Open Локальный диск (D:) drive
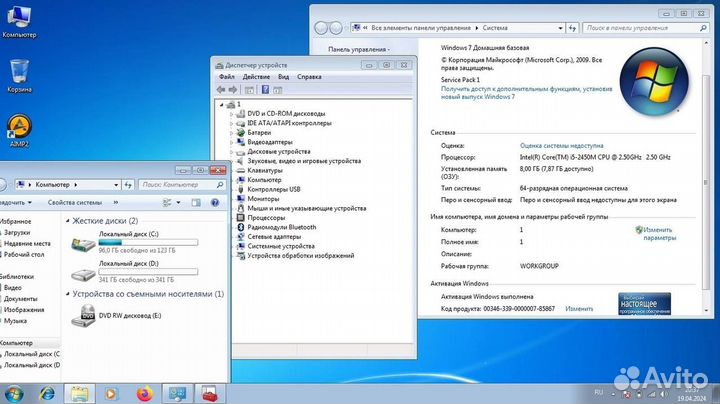The width and height of the screenshot is (720, 404). (135, 271)
